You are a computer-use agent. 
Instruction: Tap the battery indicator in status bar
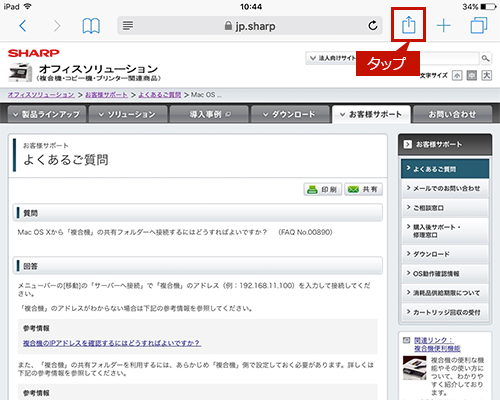pyautogui.click(x=488, y=6)
